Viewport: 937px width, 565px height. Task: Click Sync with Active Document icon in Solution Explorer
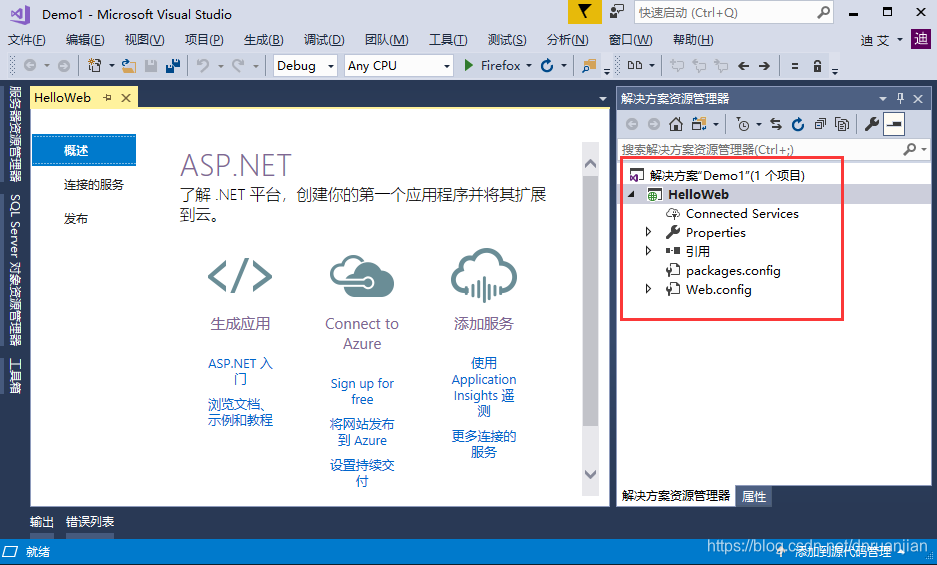776,124
